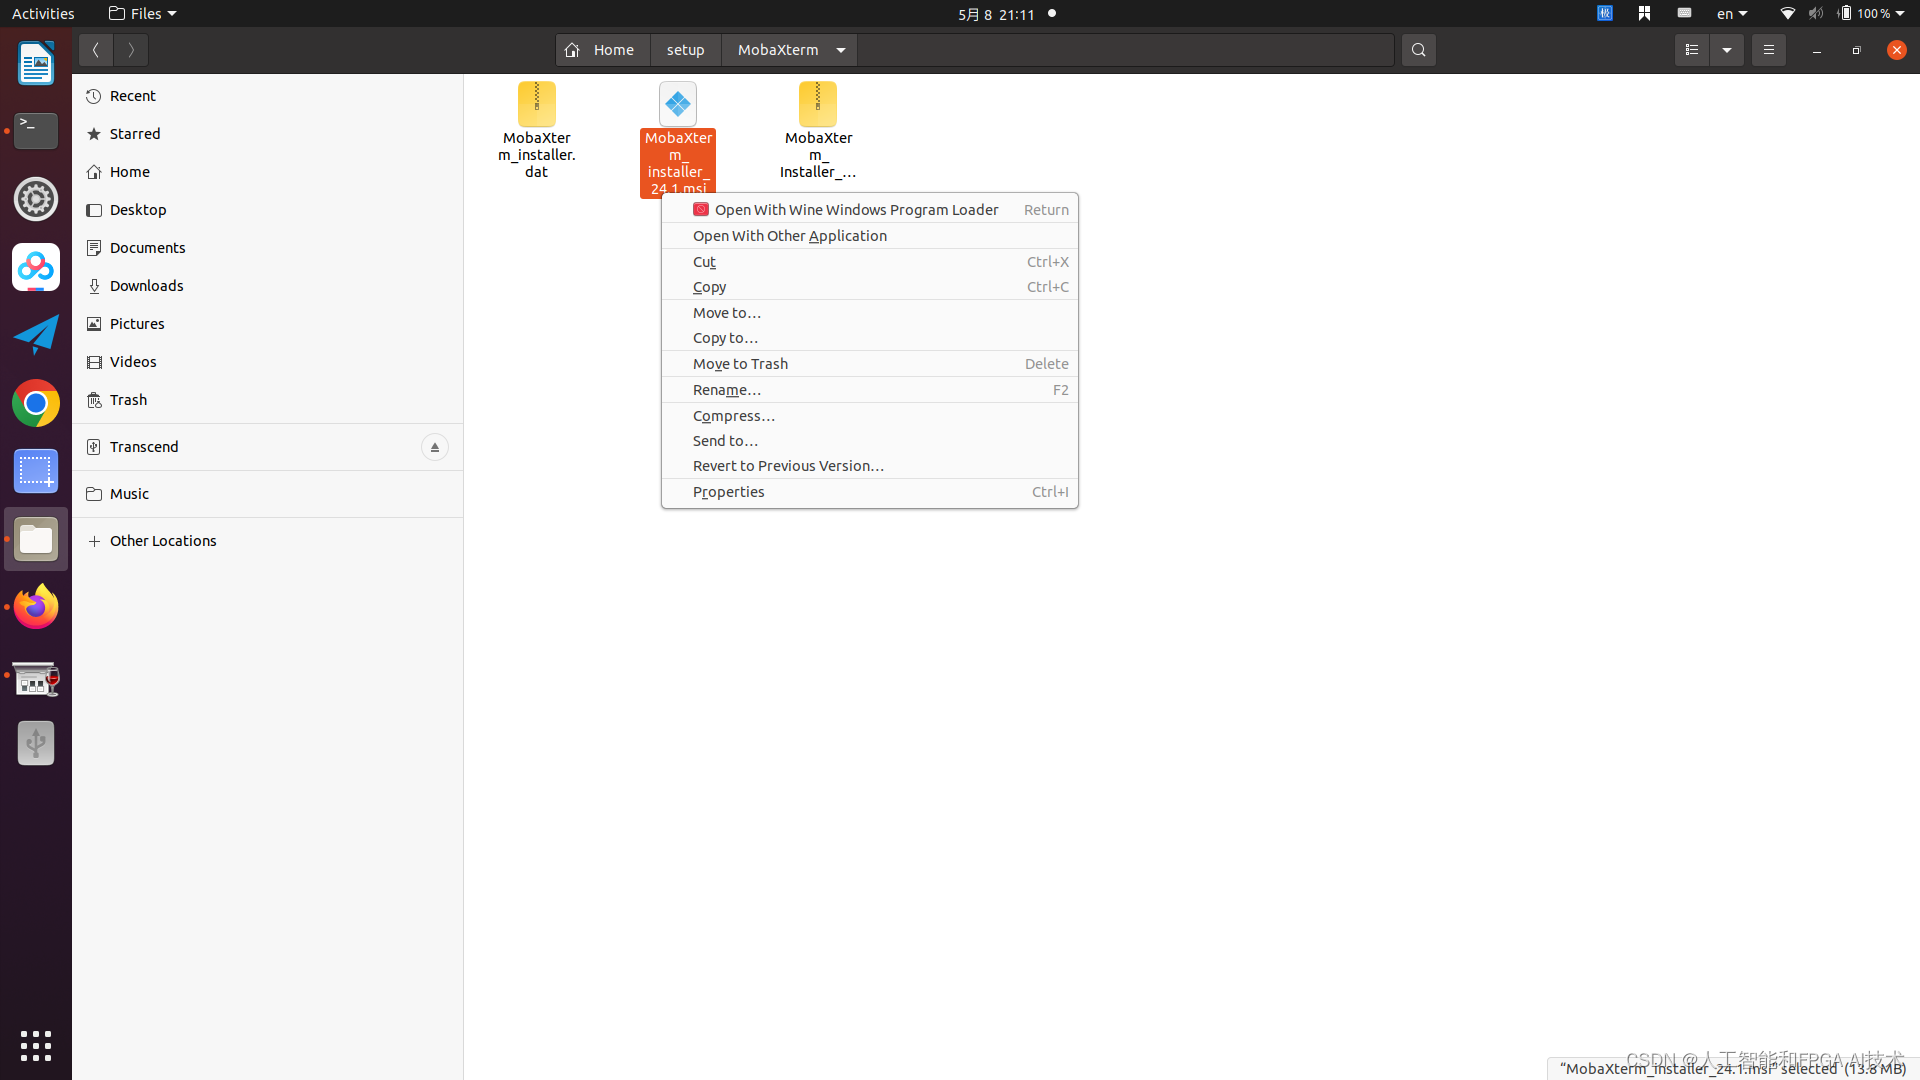1920x1080 pixels.
Task: Go forward with the right arrow button
Action: click(131, 50)
